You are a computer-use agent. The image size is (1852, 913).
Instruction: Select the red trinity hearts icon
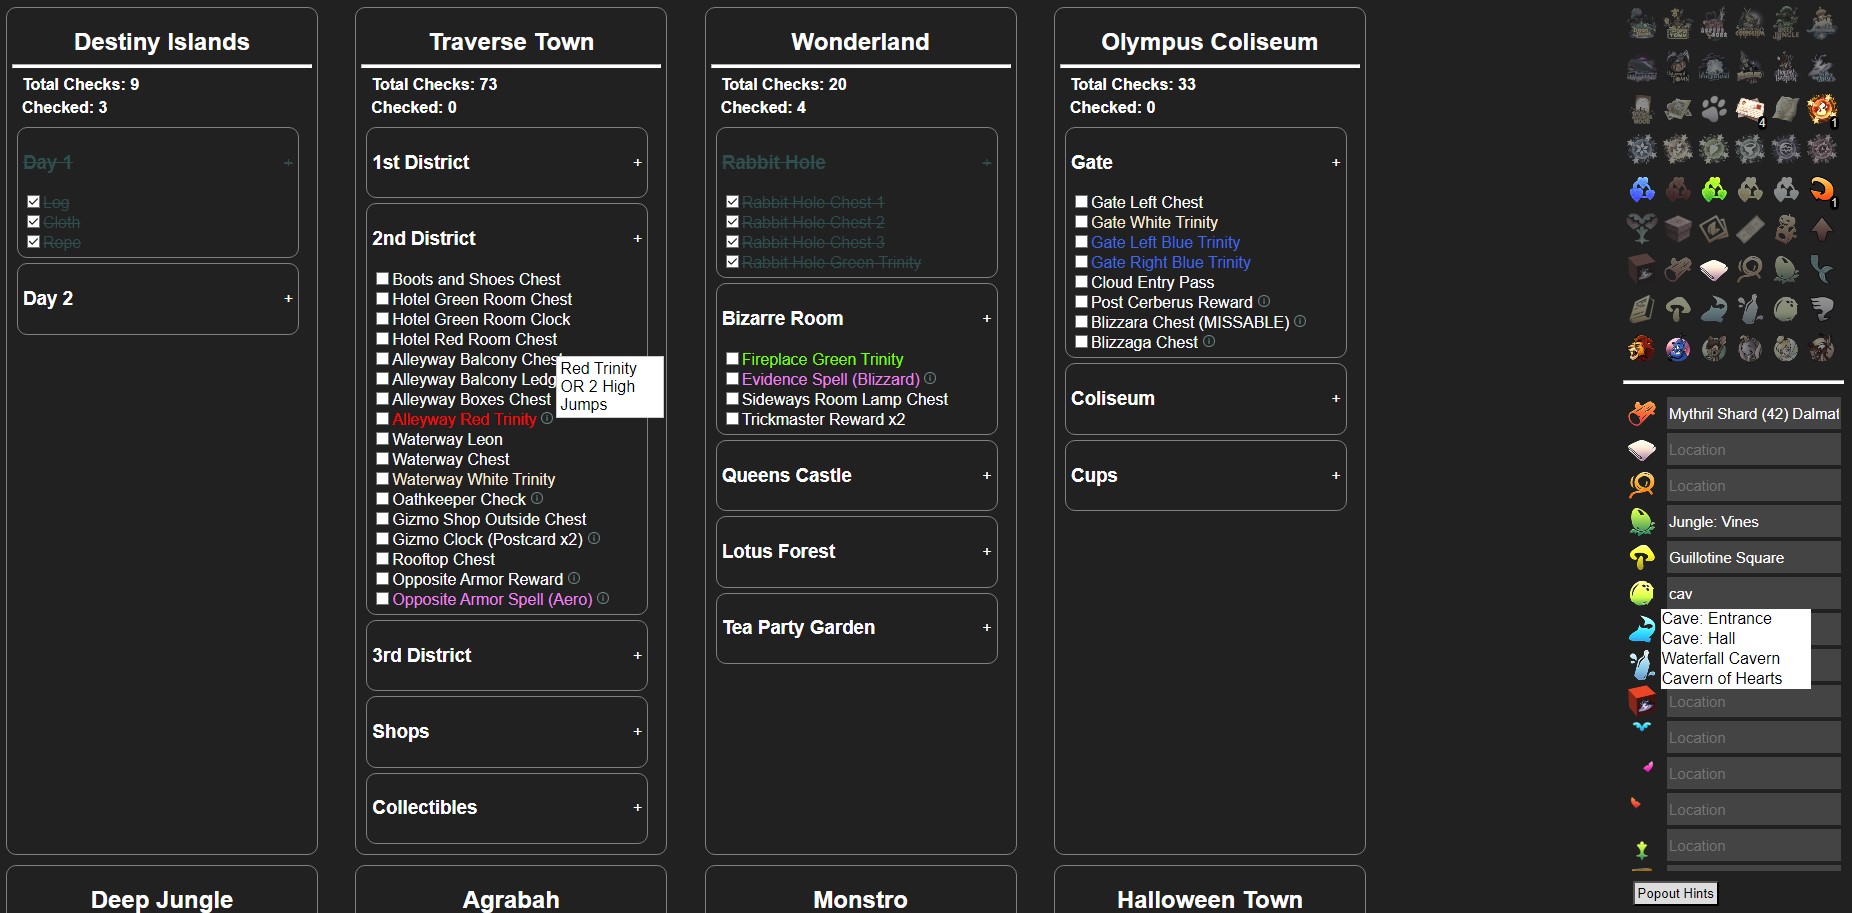point(1677,188)
